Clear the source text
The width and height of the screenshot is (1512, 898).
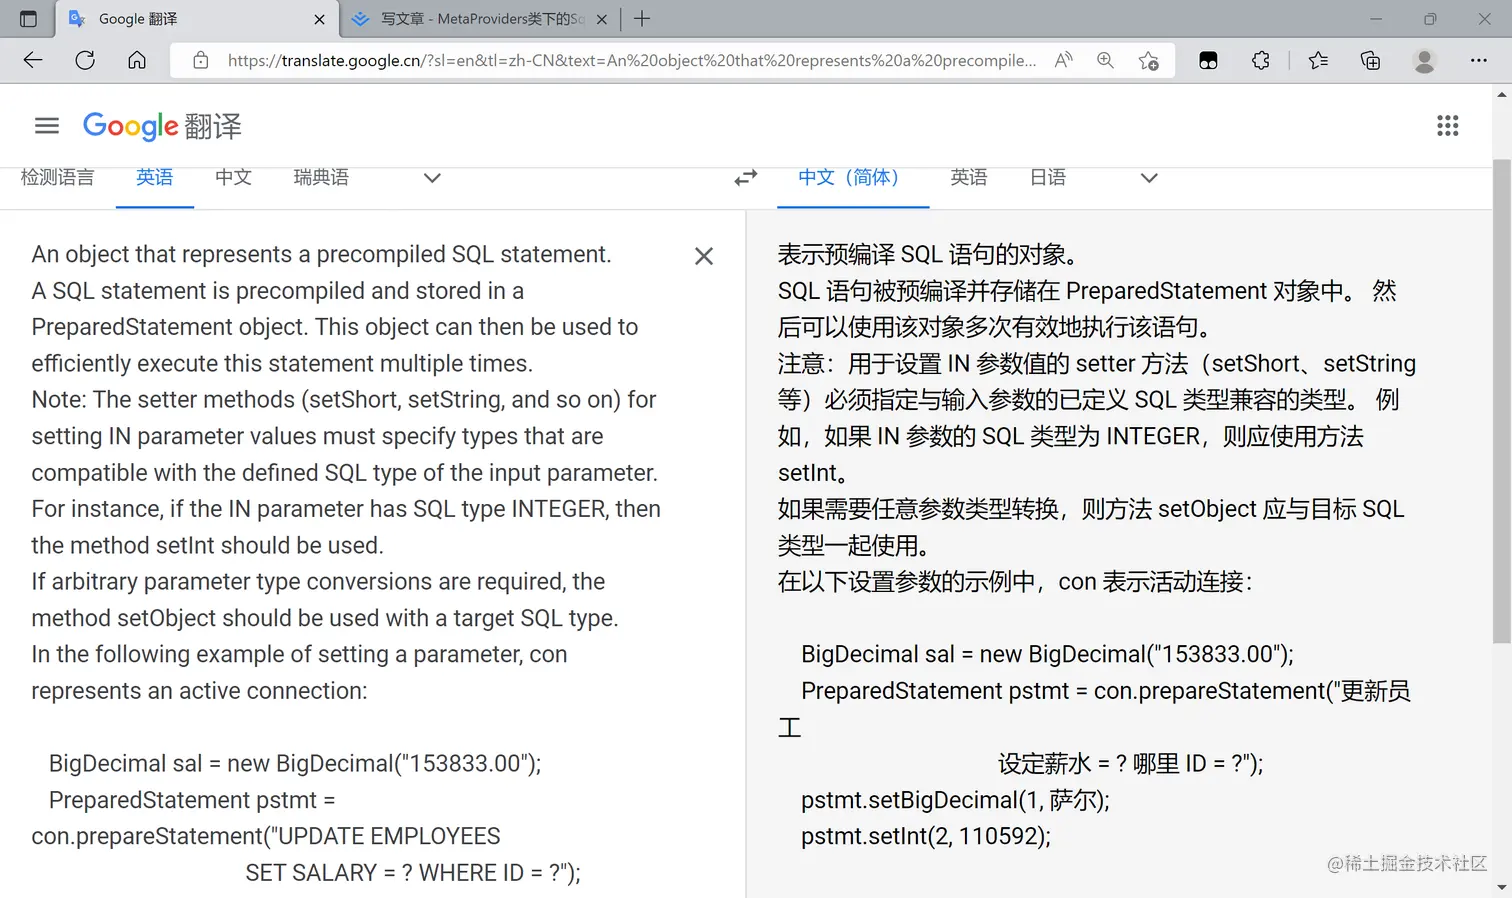click(704, 256)
